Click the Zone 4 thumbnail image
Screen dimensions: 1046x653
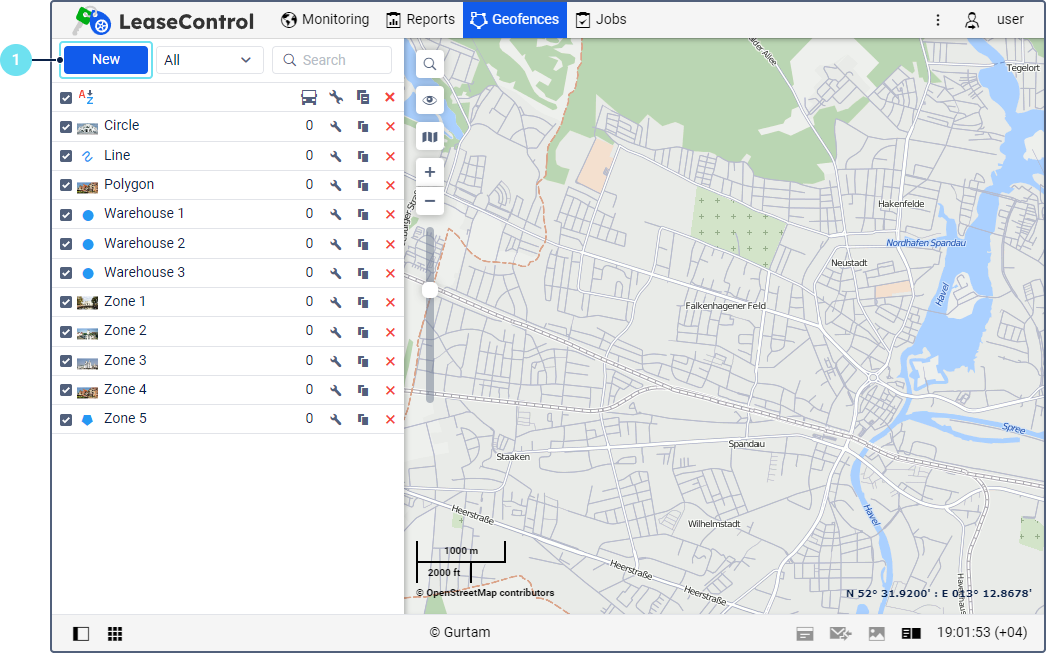(87, 391)
